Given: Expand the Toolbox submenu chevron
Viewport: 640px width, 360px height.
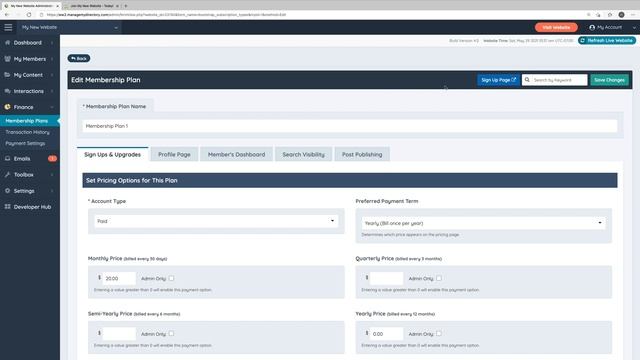Looking at the screenshot, I should (52, 175).
